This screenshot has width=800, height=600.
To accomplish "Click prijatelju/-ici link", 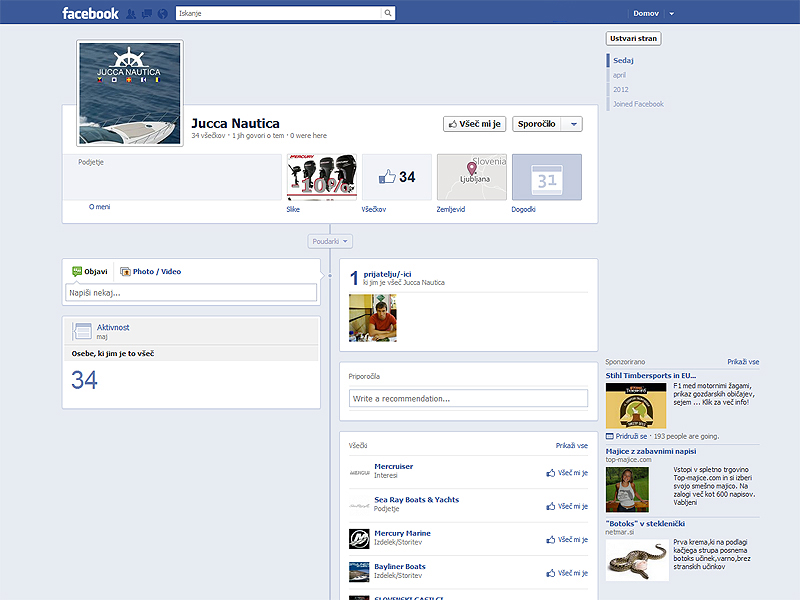I will 387,274.
